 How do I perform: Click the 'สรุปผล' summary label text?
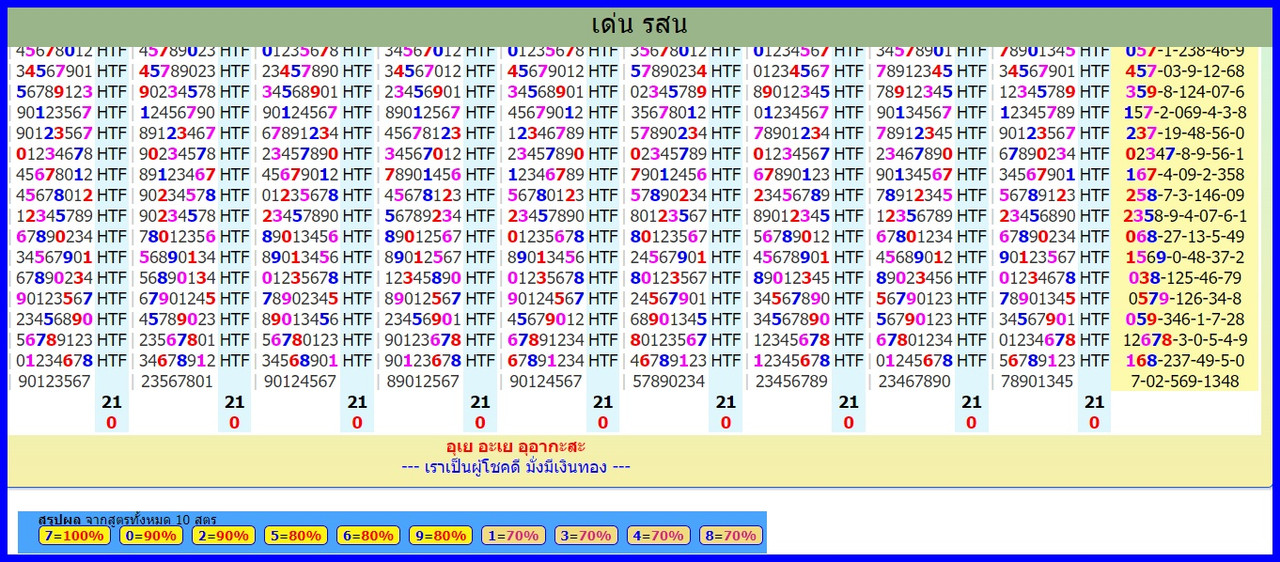pos(59,520)
